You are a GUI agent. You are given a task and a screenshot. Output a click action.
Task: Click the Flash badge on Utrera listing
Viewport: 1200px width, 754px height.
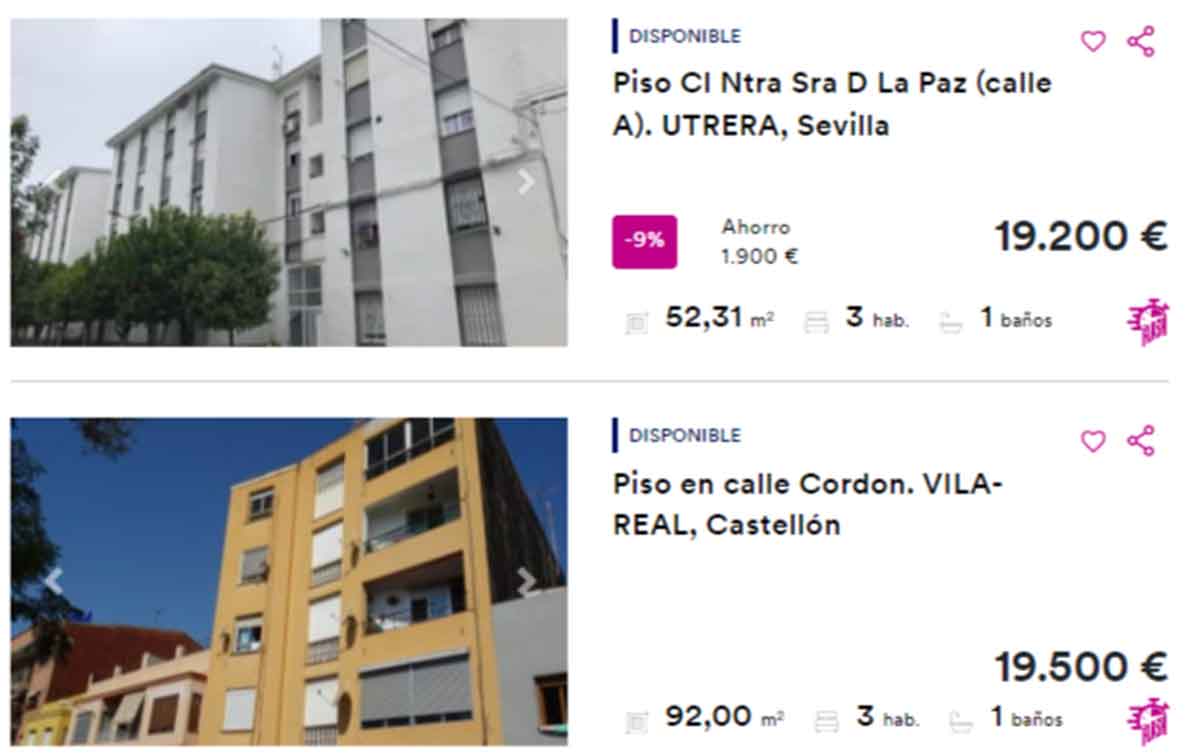[1148, 322]
